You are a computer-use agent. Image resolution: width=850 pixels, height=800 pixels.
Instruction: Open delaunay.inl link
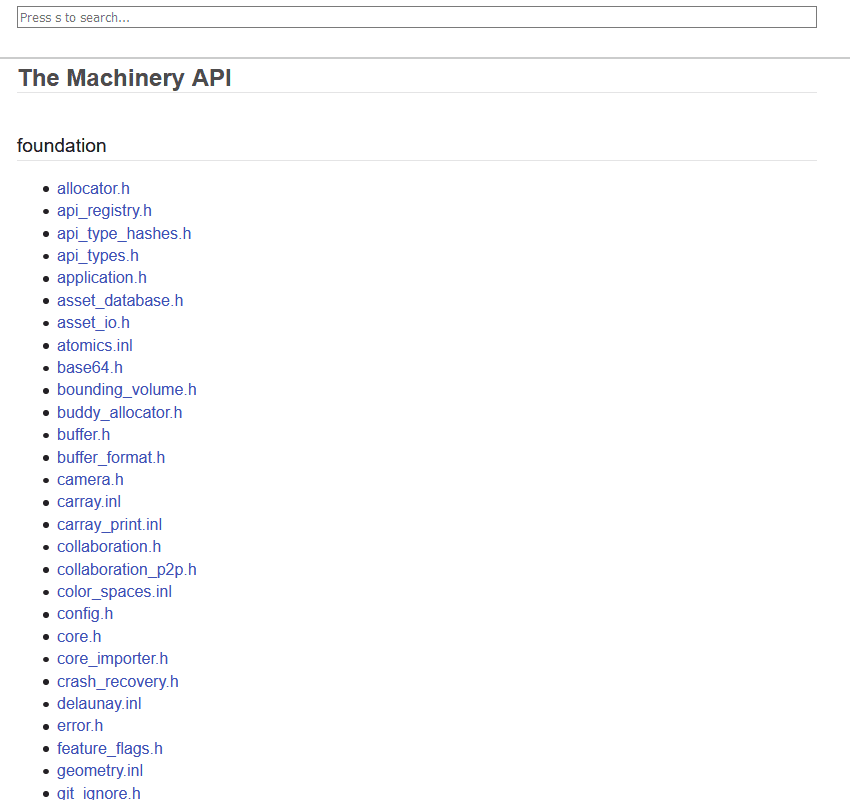pos(99,704)
